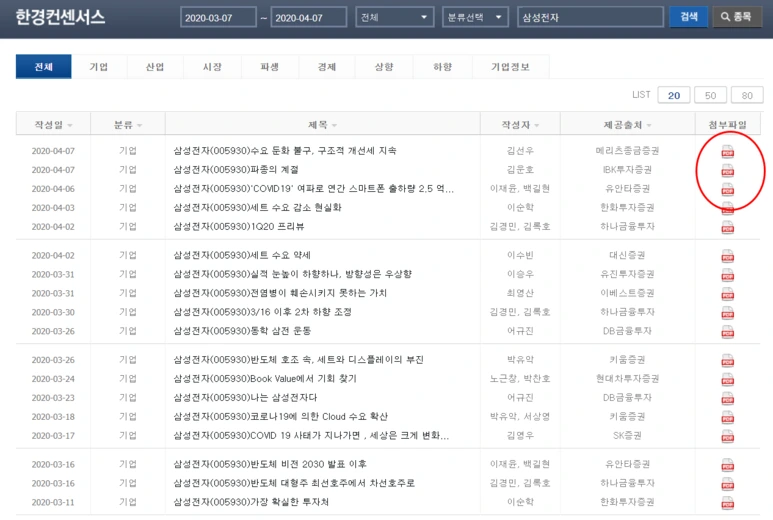773x520 pixels.
Task: Open PDF for '세트 수요 감소 현실화' report
Action: tap(727, 208)
